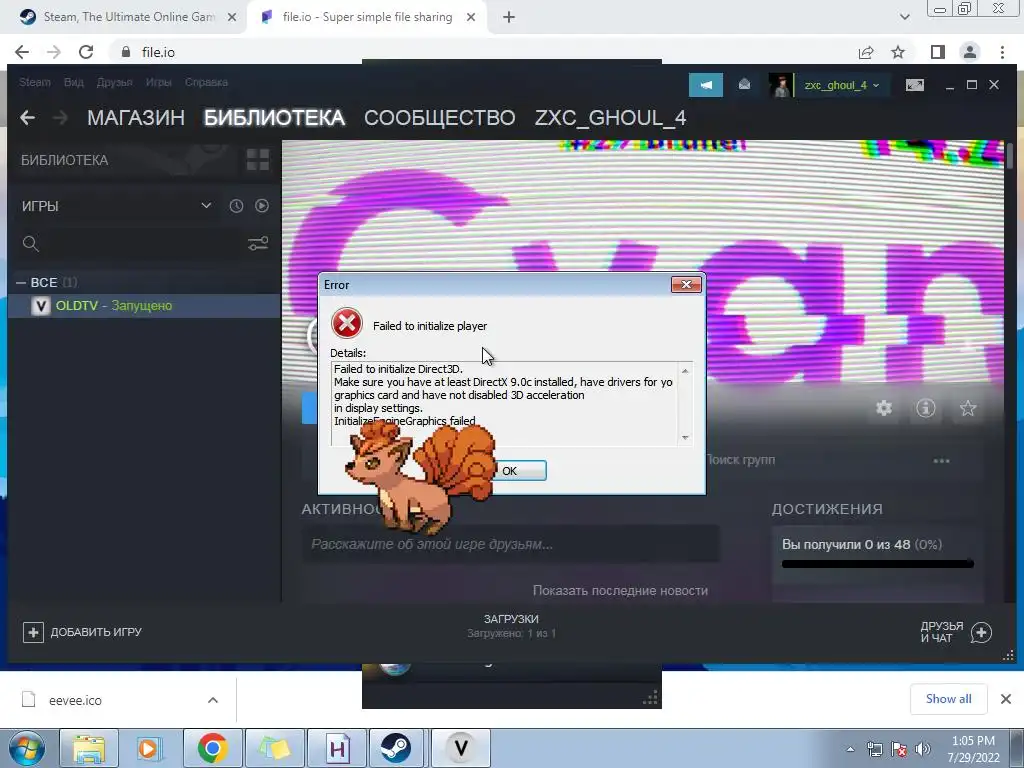Viewport: 1024px width, 768px height.
Task: Click red error icon in dialog
Action: click(347, 323)
